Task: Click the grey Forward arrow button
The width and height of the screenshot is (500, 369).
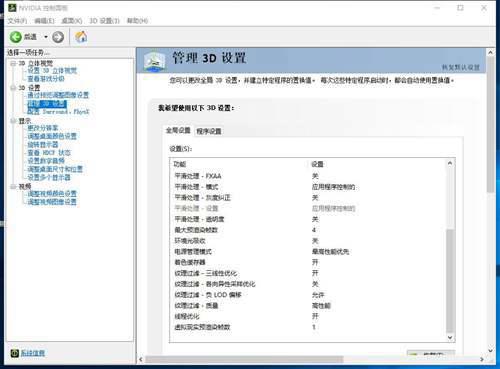Action: pyautogui.click(x=58, y=37)
